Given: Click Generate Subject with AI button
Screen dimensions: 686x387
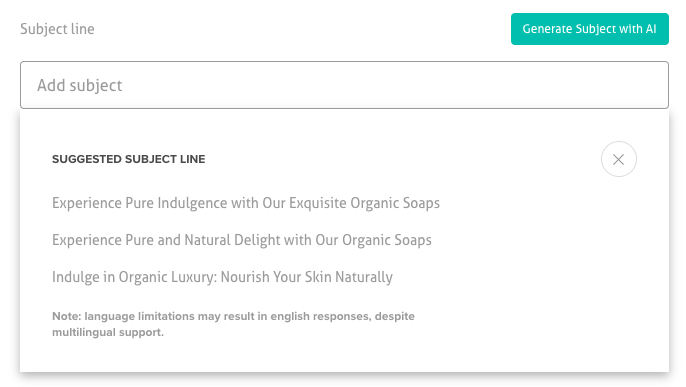Looking at the screenshot, I should click(x=589, y=29).
